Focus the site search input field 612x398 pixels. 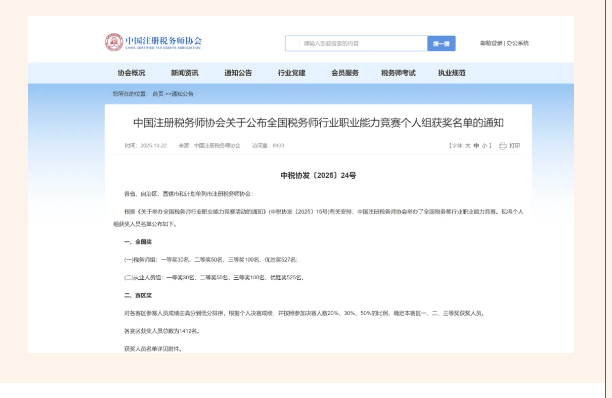coord(356,43)
